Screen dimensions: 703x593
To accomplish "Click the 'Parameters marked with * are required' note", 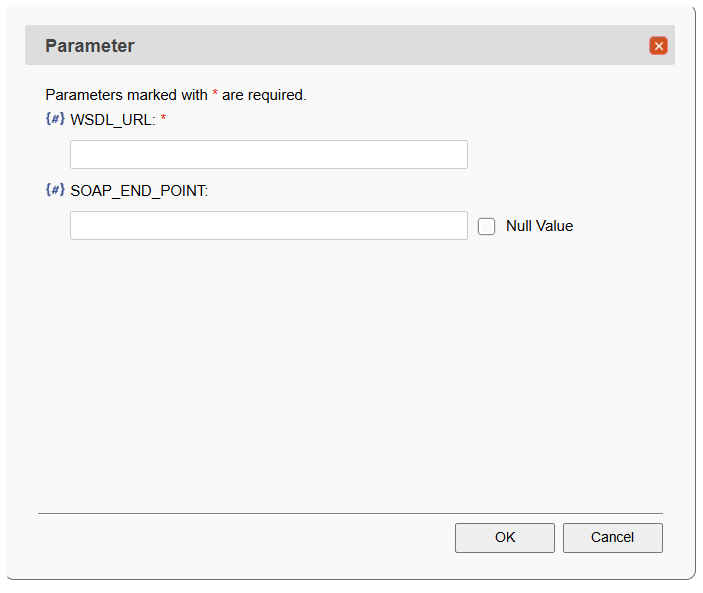I will coord(176,95).
